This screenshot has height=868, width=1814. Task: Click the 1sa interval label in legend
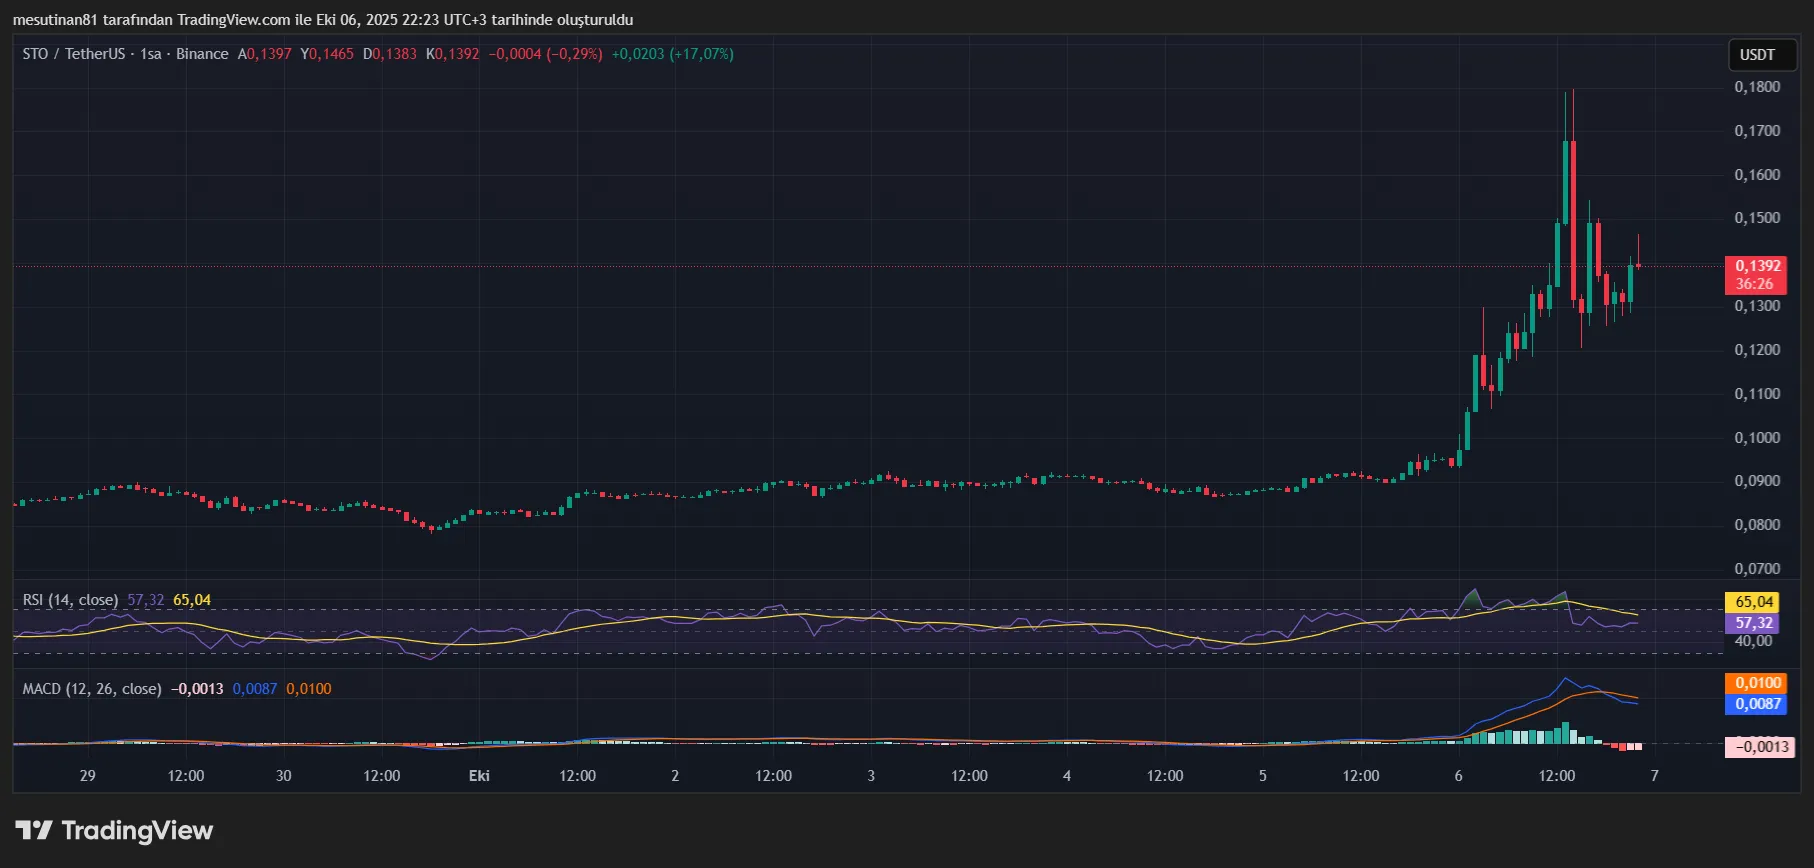(151, 54)
